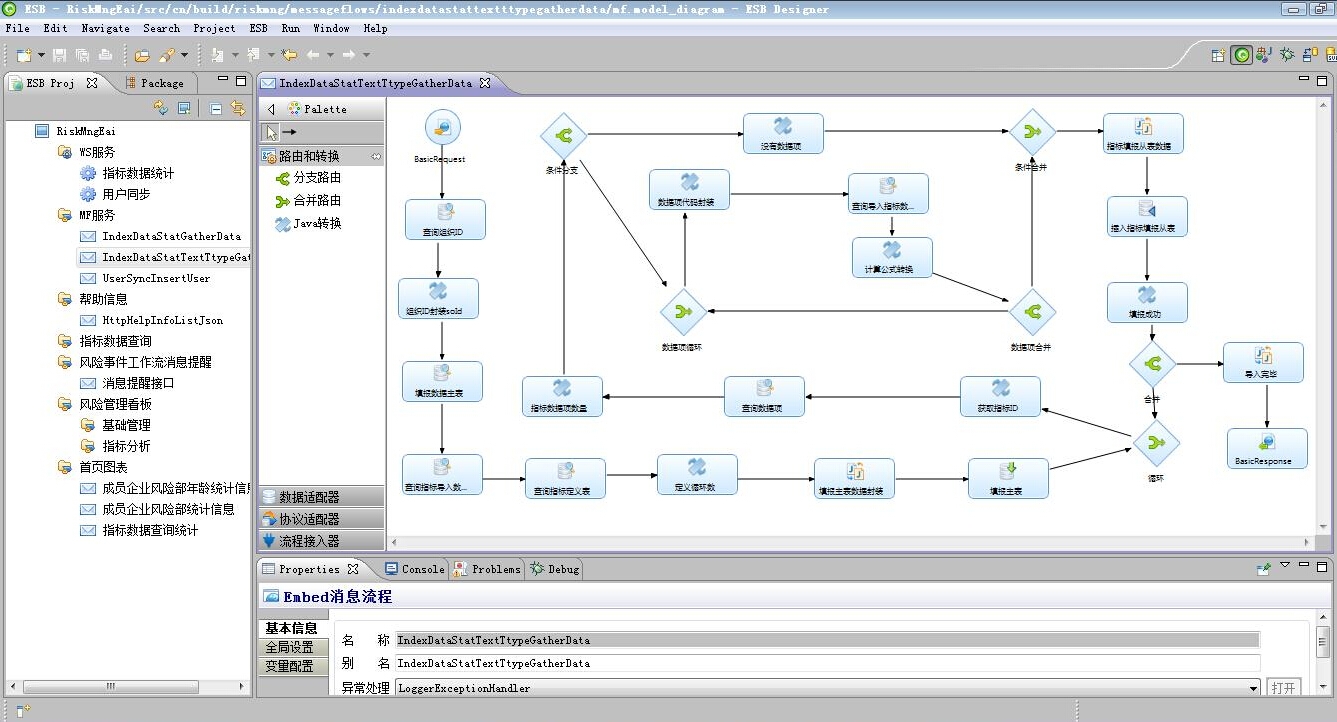Switch to the Problems tab
Viewport: 1337px width, 722px height.
pos(488,569)
